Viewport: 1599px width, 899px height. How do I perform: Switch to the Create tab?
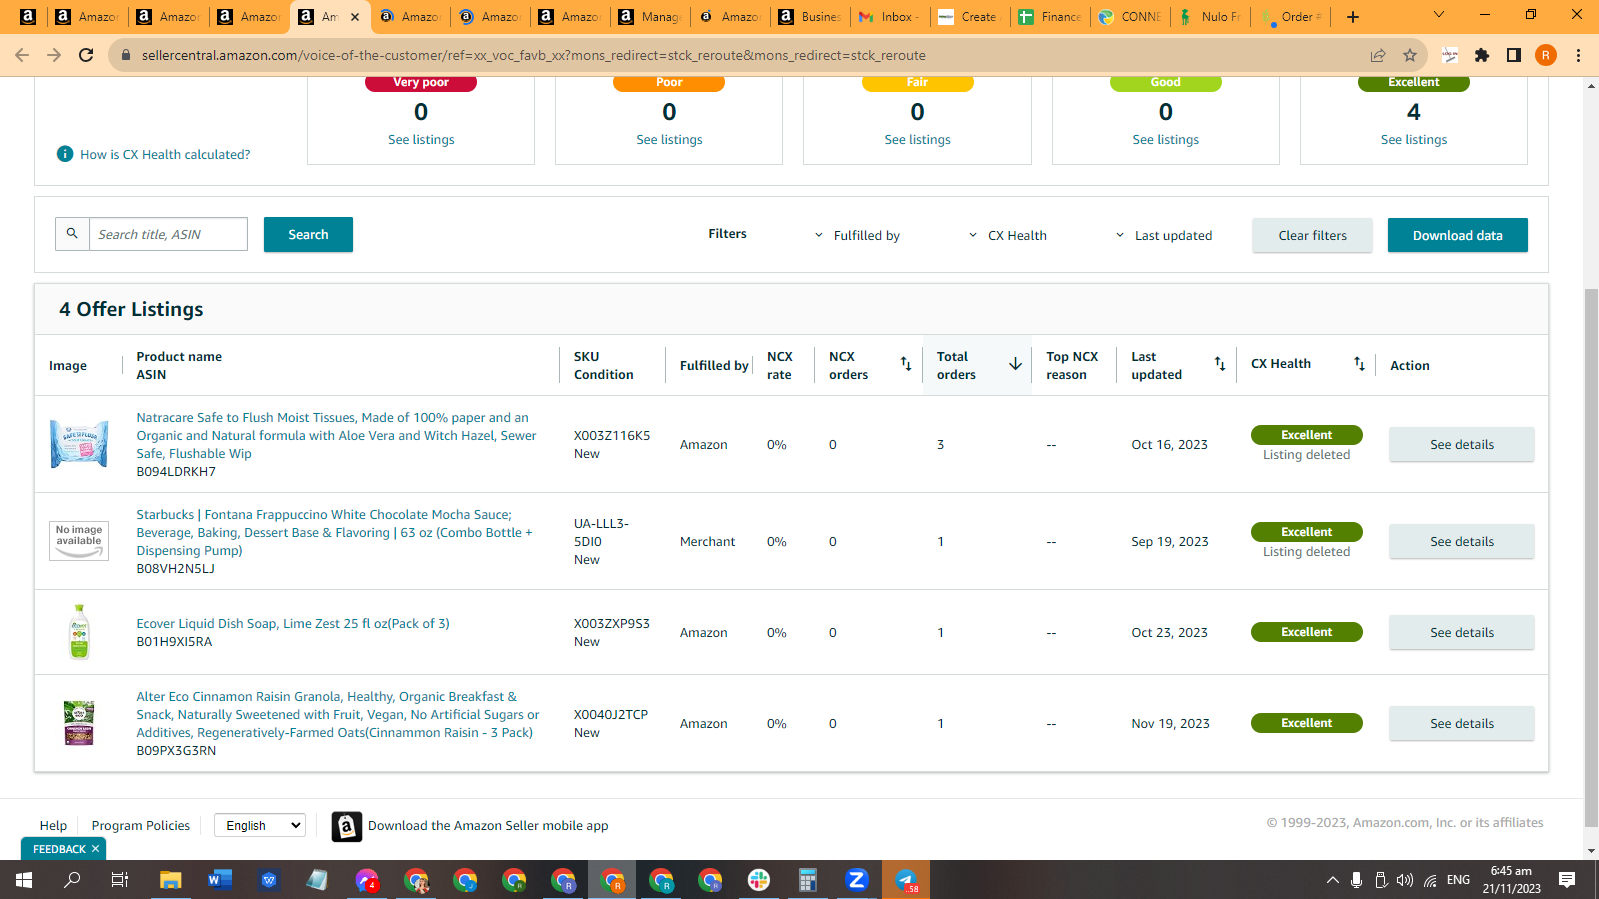970,17
